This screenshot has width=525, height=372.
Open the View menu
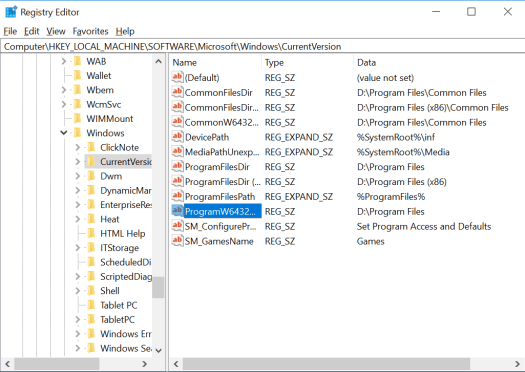[56, 31]
